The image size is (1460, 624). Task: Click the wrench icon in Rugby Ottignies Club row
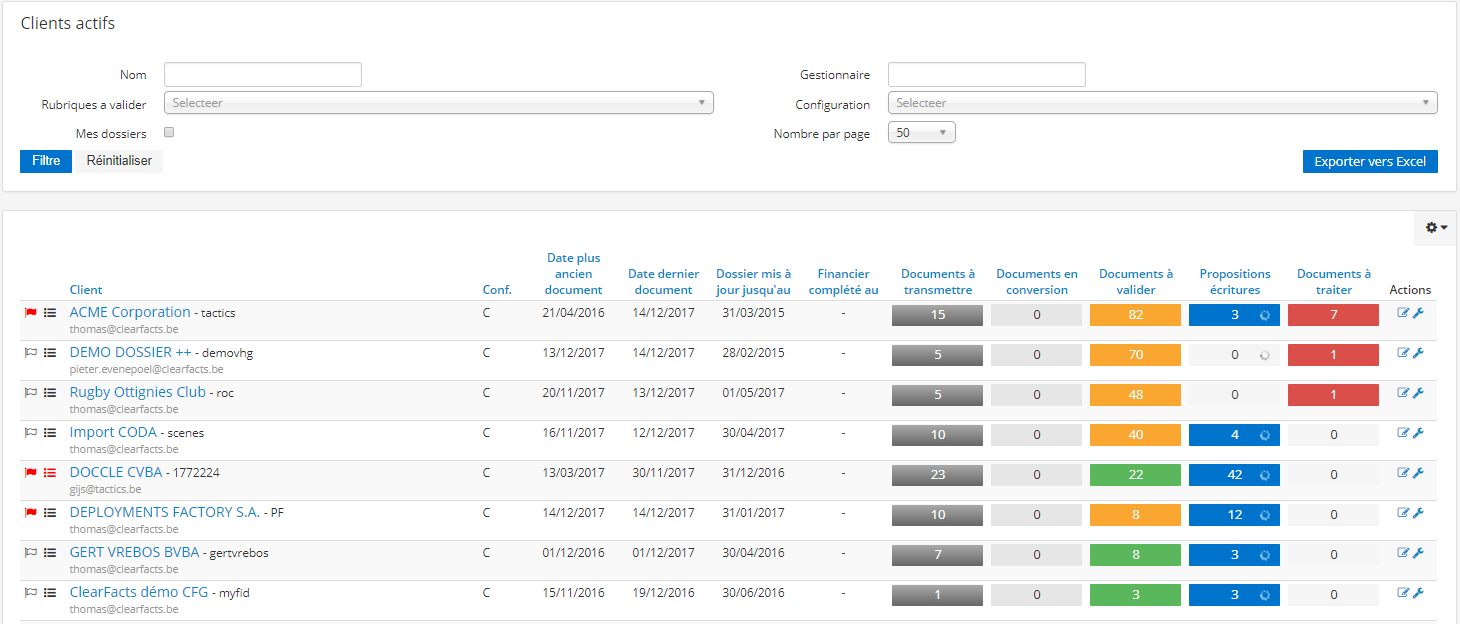[x=1418, y=393]
